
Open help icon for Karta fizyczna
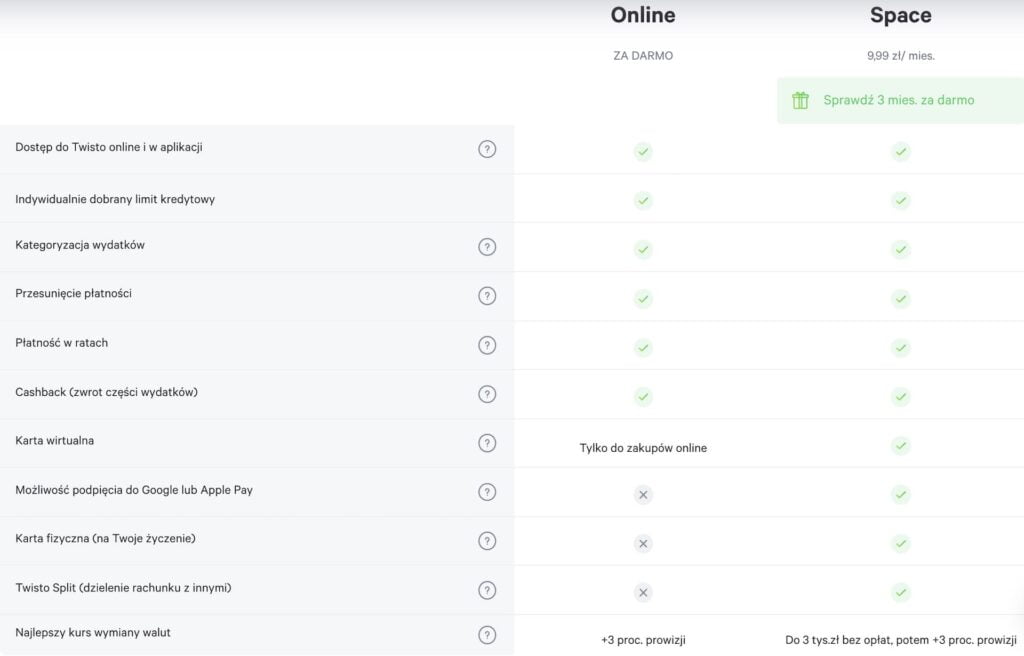coord(487,541)
